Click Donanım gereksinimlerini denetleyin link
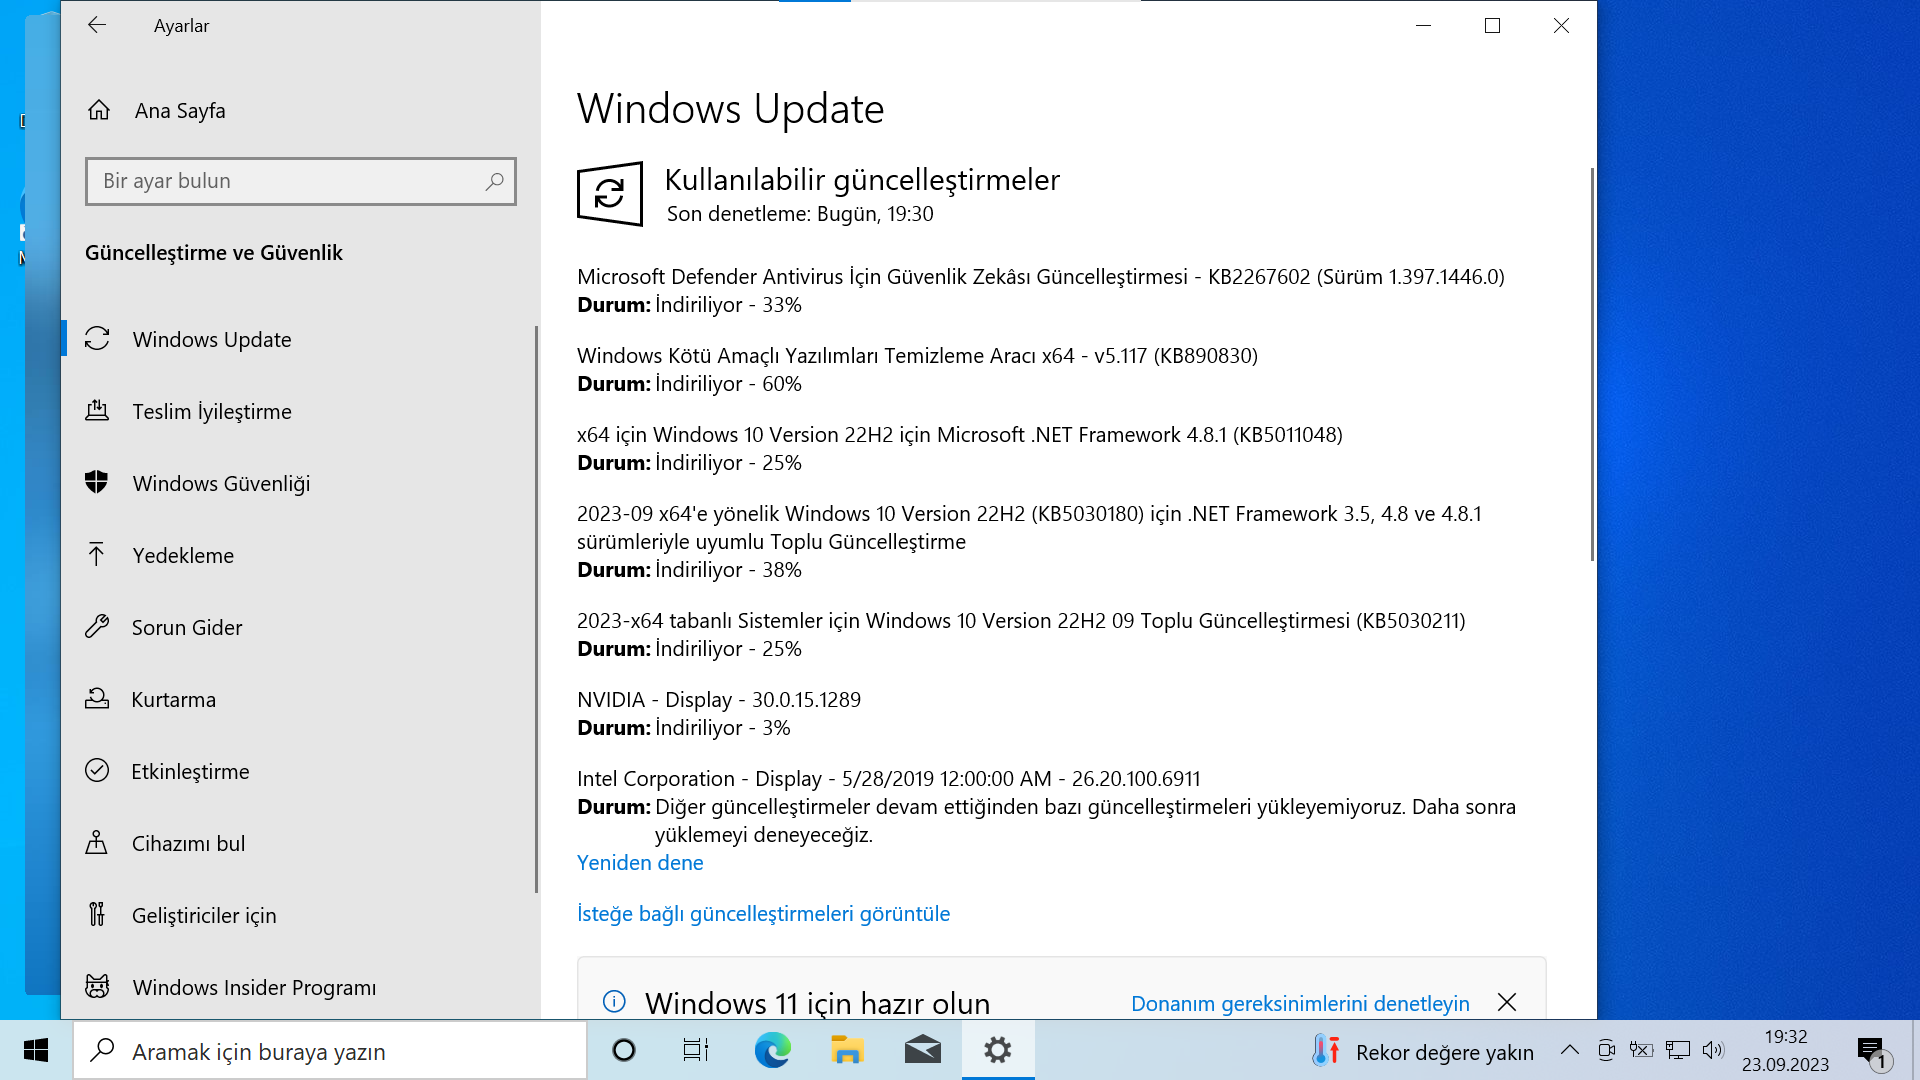1920x1080 pixels. tap(1299, 1003)
